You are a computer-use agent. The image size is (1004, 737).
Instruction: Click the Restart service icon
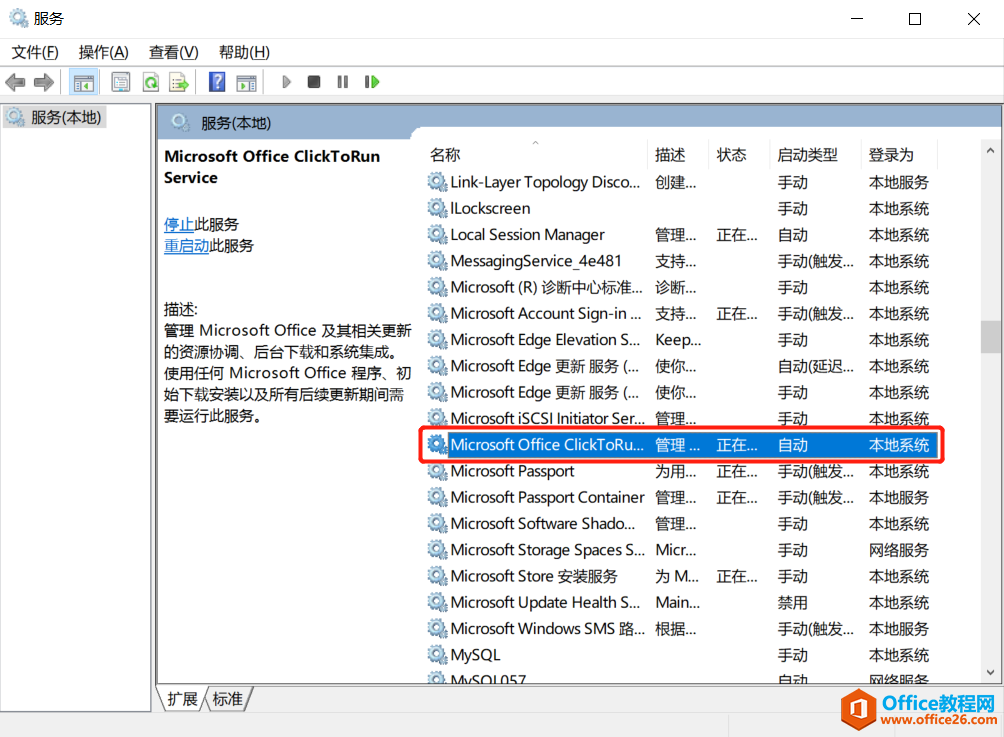(372, 82)
